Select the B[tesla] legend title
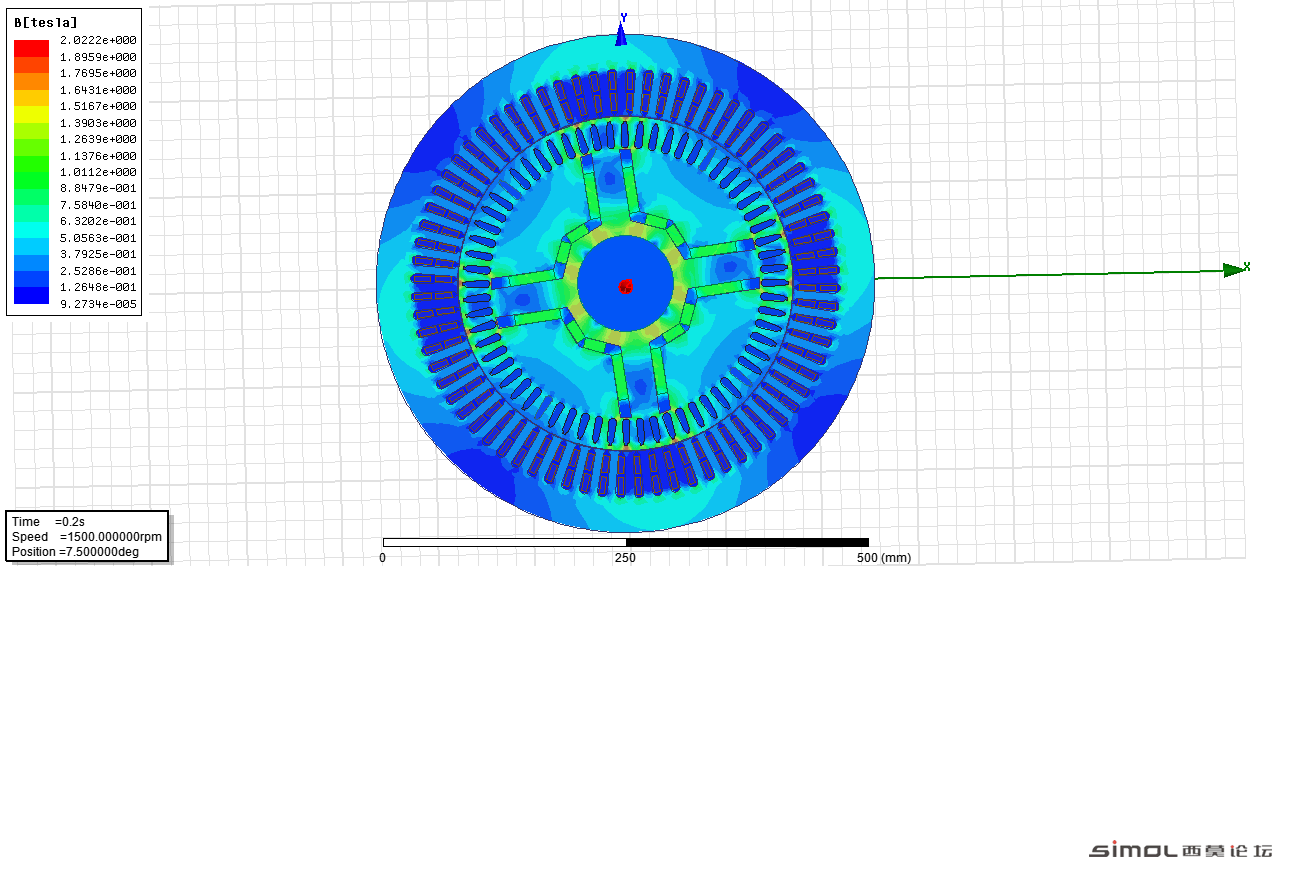 46,22
